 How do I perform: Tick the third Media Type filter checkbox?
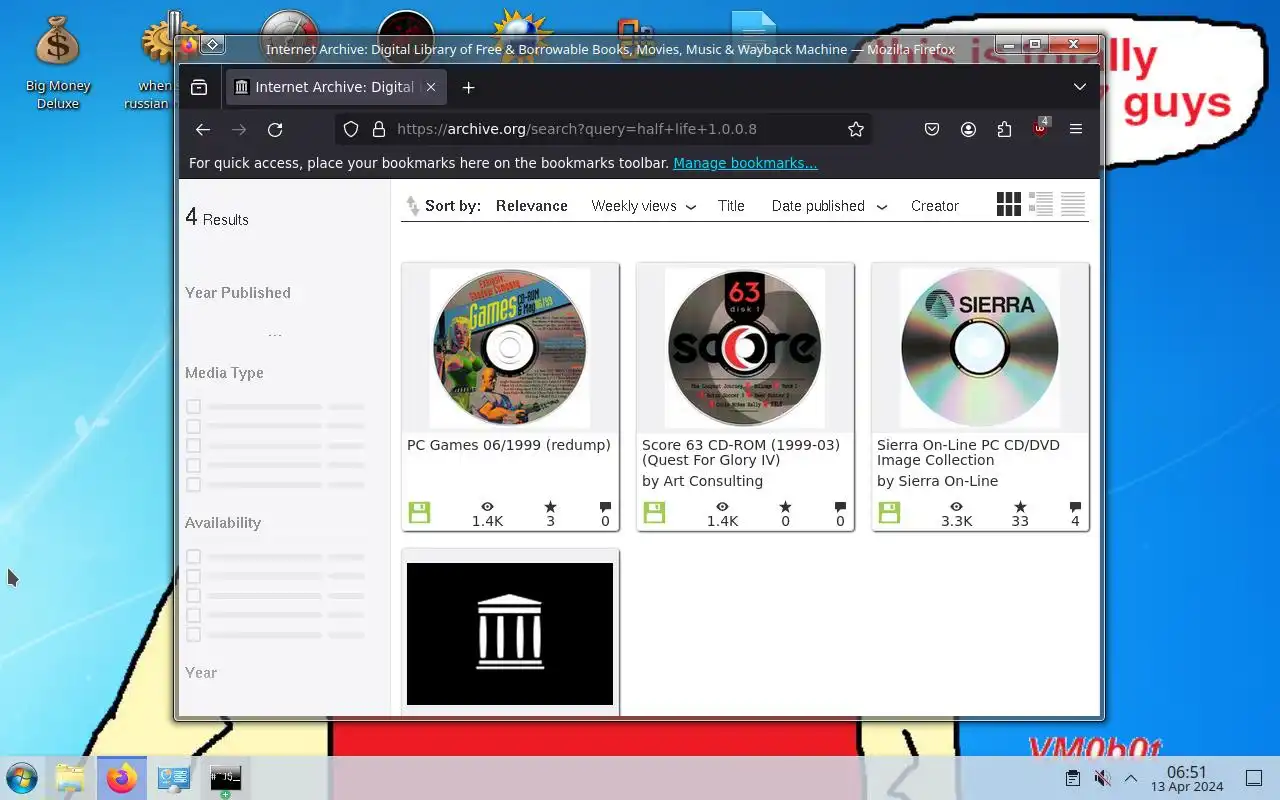click(193, 446)
